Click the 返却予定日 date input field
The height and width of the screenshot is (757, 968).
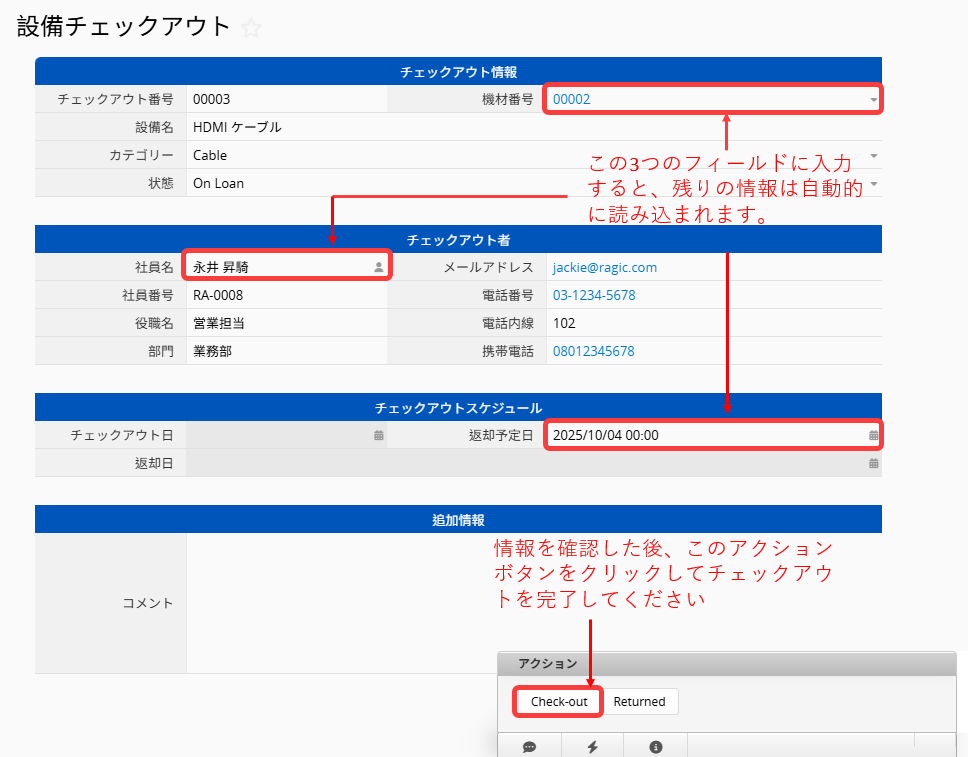pos(700,435)
